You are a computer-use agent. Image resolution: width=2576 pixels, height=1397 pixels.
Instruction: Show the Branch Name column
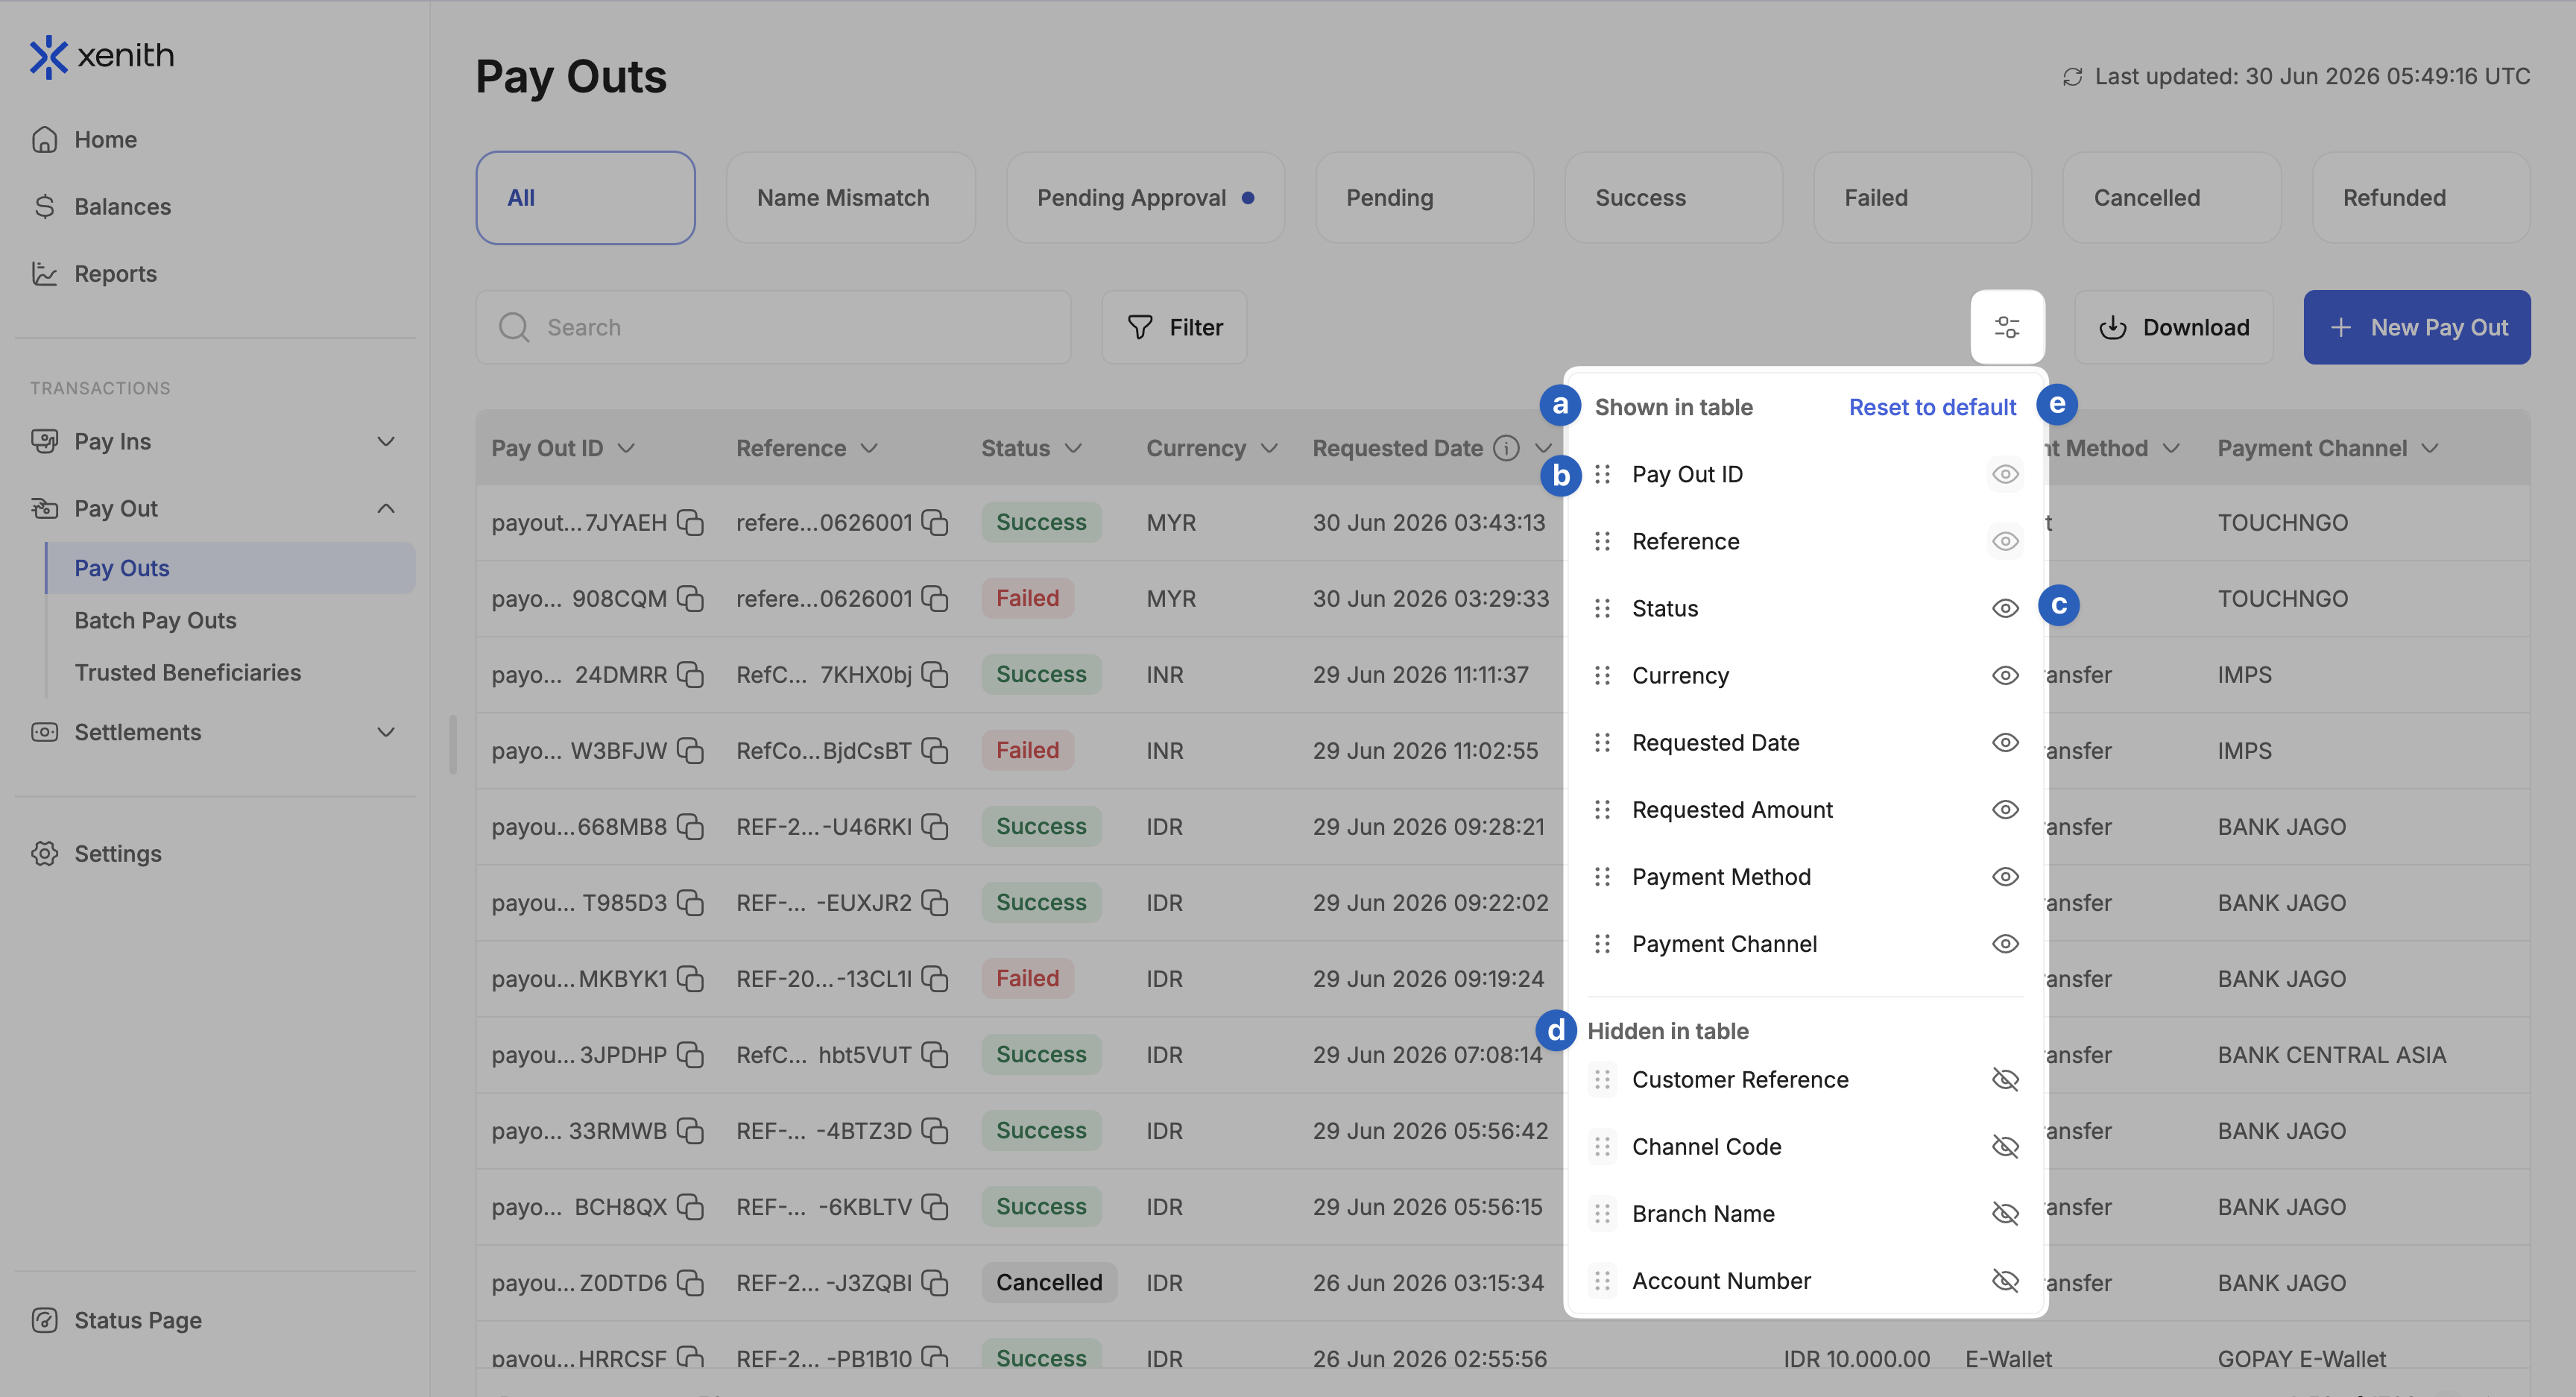[2005, 1213]
